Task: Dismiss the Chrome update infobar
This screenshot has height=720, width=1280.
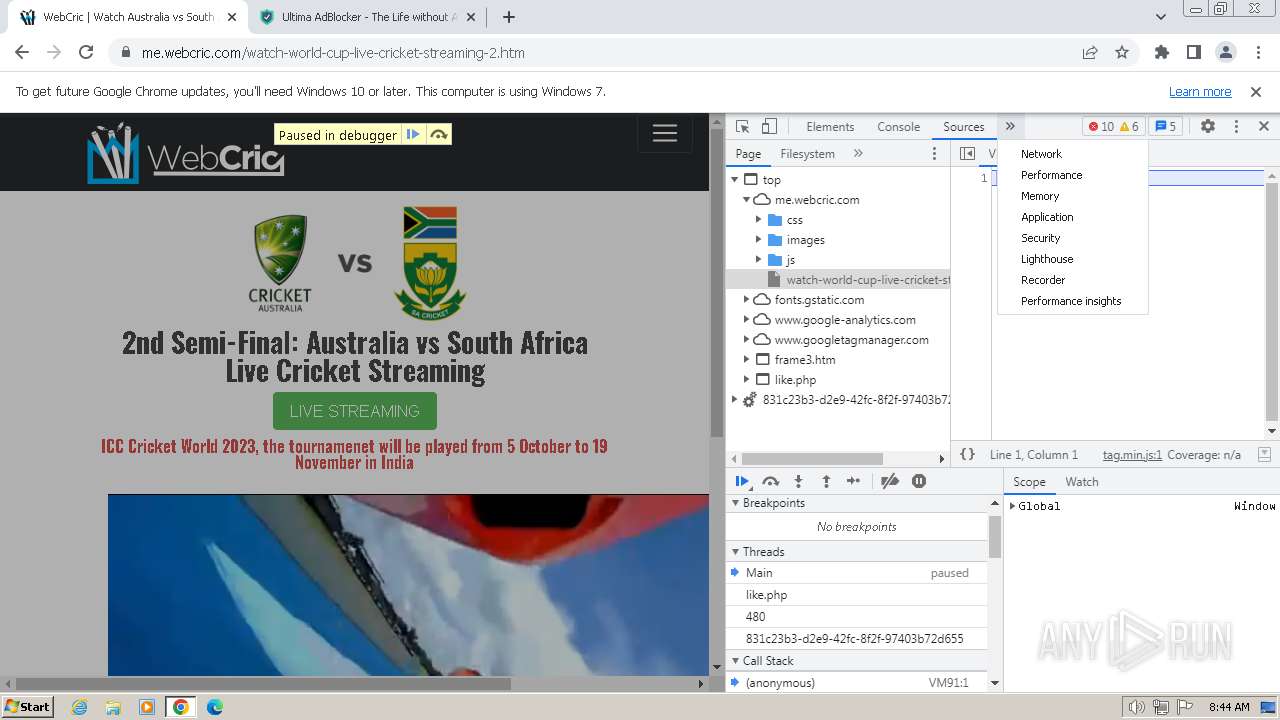Action: click(x=1256, y=92)
